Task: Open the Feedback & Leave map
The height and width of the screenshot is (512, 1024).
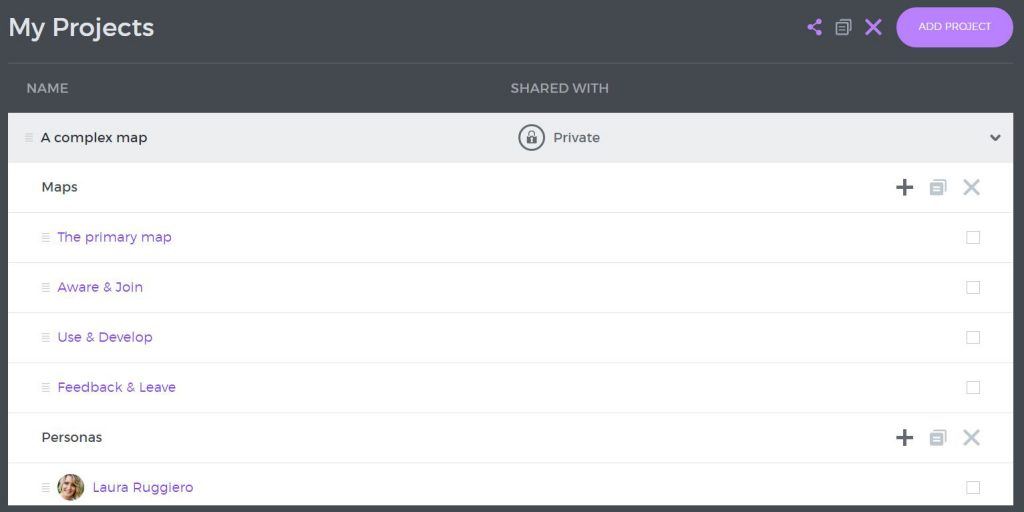Action: click(116, 387)
